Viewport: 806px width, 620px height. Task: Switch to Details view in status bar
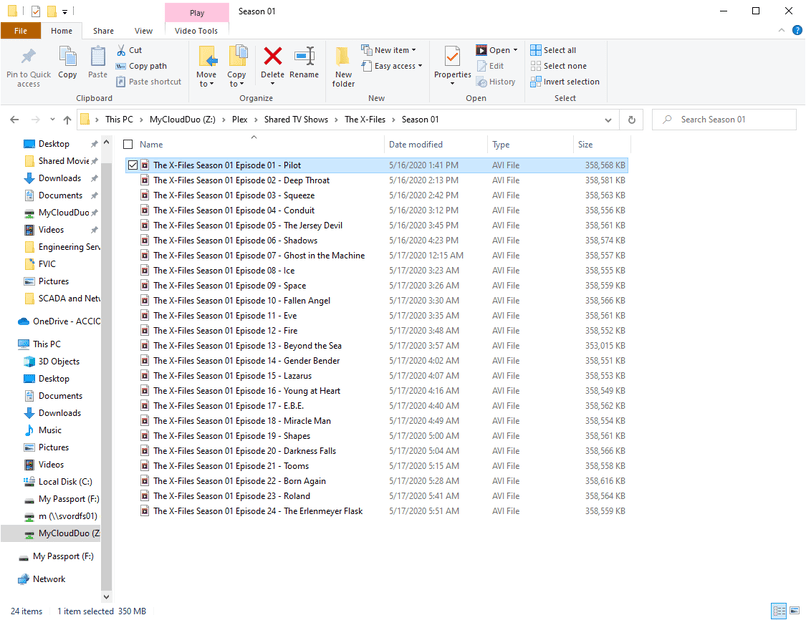coord(779,611)
